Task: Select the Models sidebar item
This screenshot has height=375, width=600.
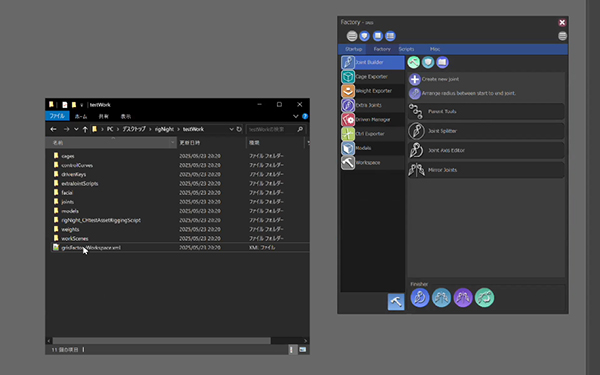Action: coord(372,148)
